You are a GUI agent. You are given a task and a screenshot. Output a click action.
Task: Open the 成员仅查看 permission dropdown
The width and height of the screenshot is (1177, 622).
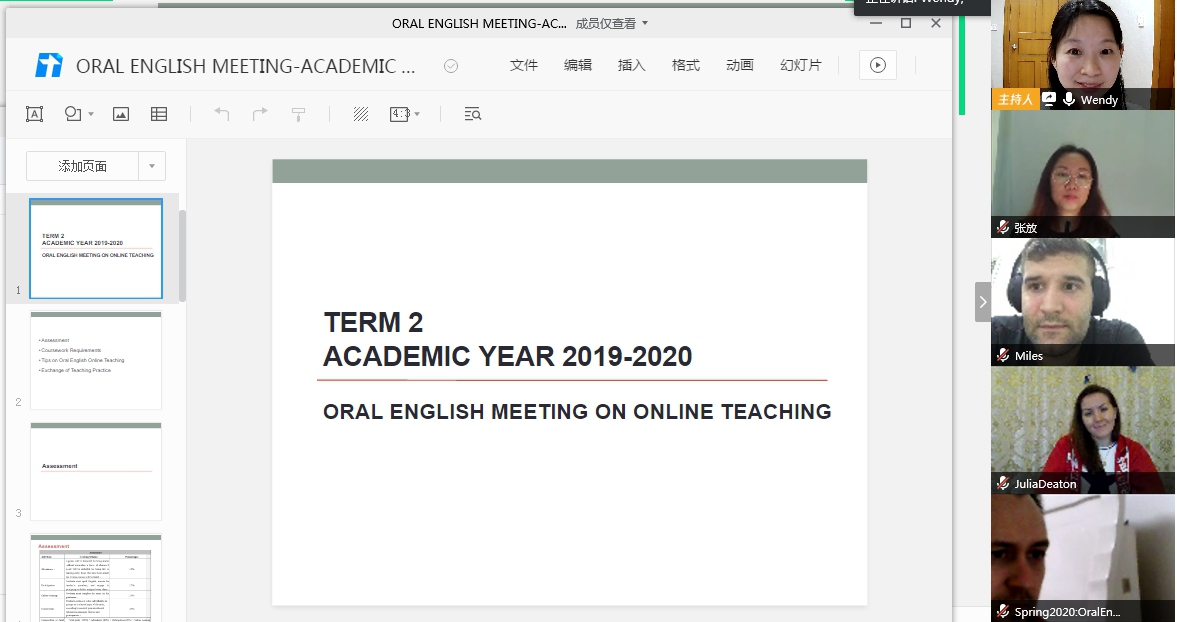(612, 23)
